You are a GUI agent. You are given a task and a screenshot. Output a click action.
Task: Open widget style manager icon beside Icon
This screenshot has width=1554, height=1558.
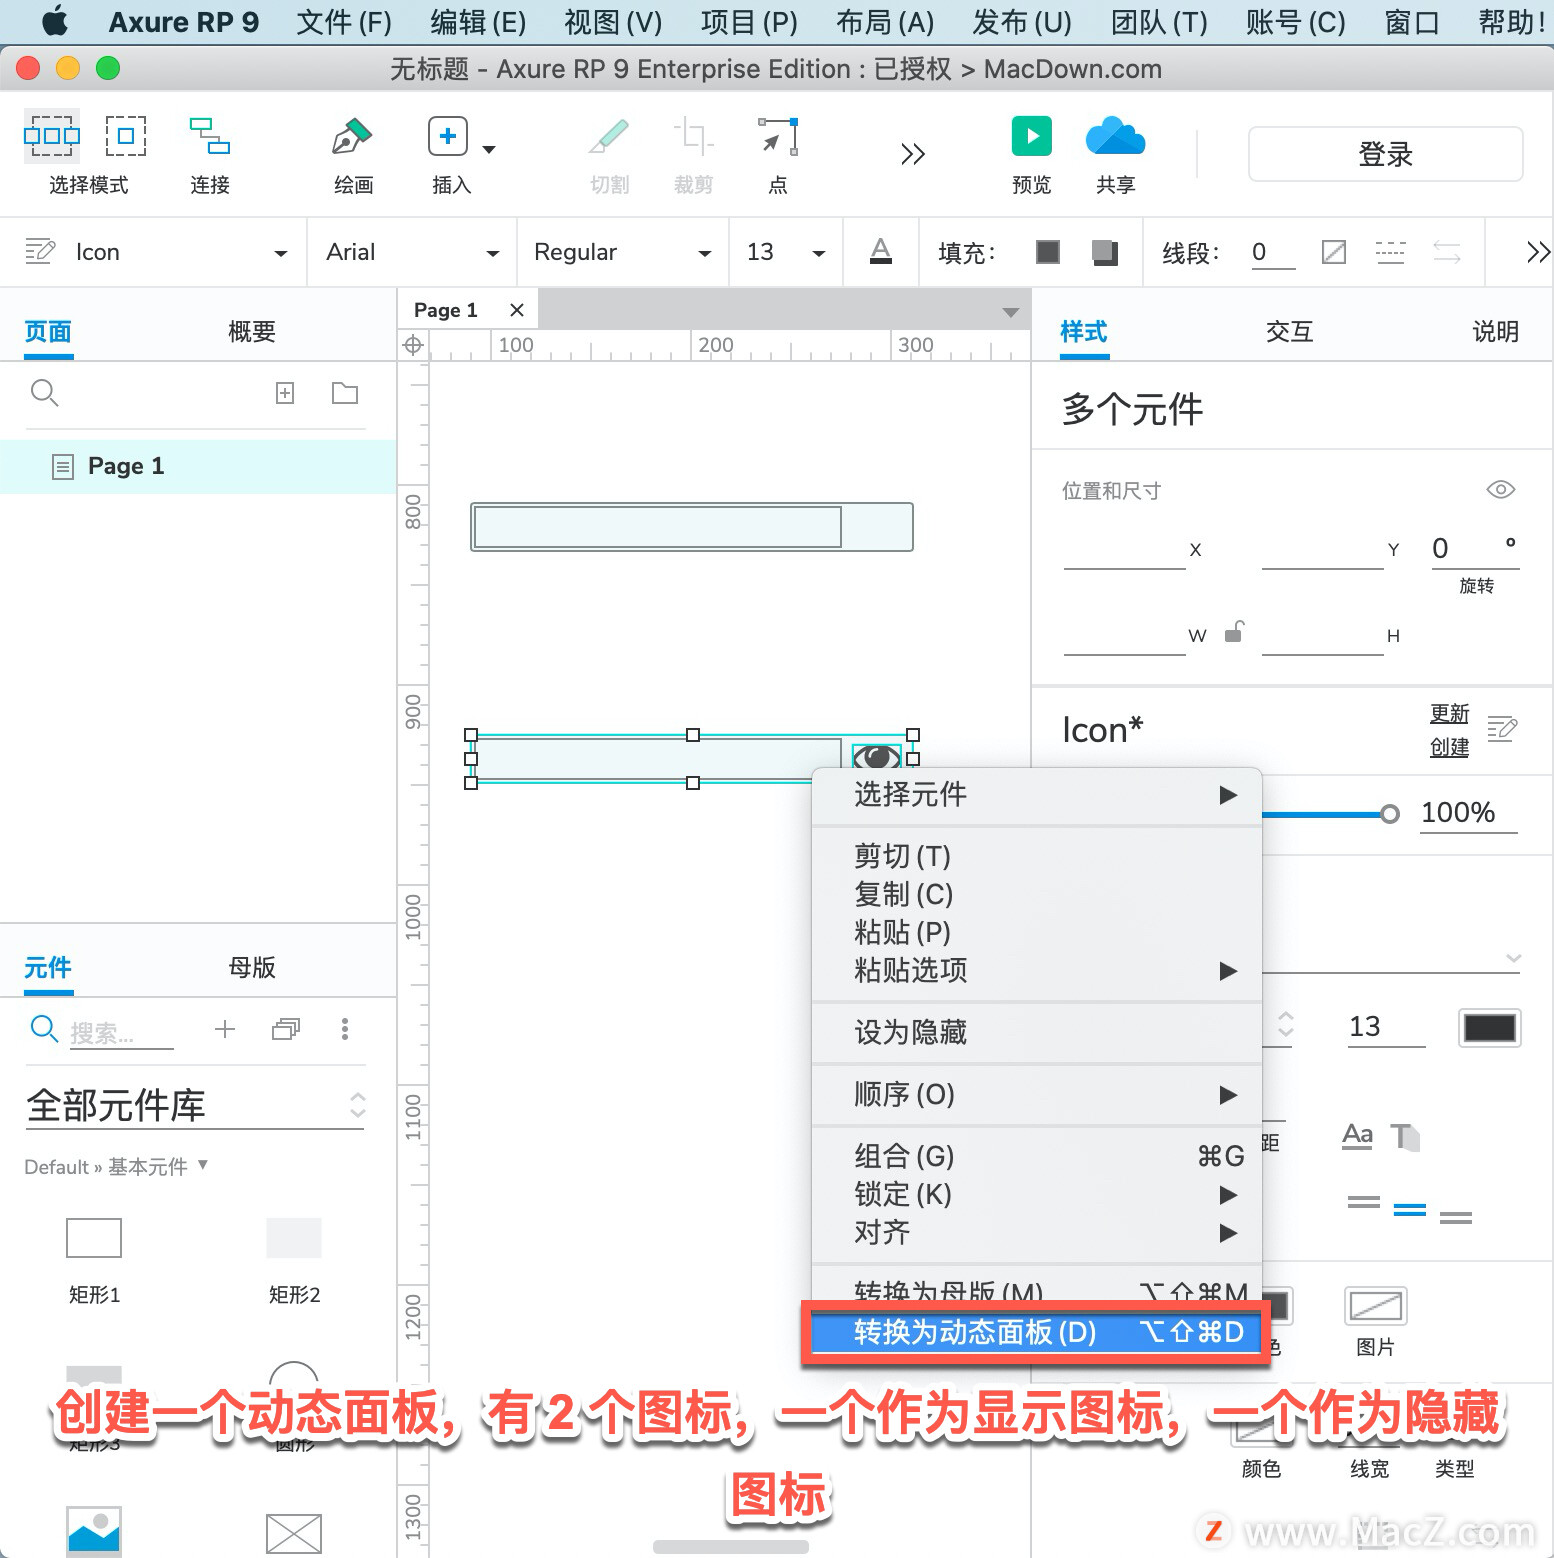pyautogui.click(x=40, y=251)
